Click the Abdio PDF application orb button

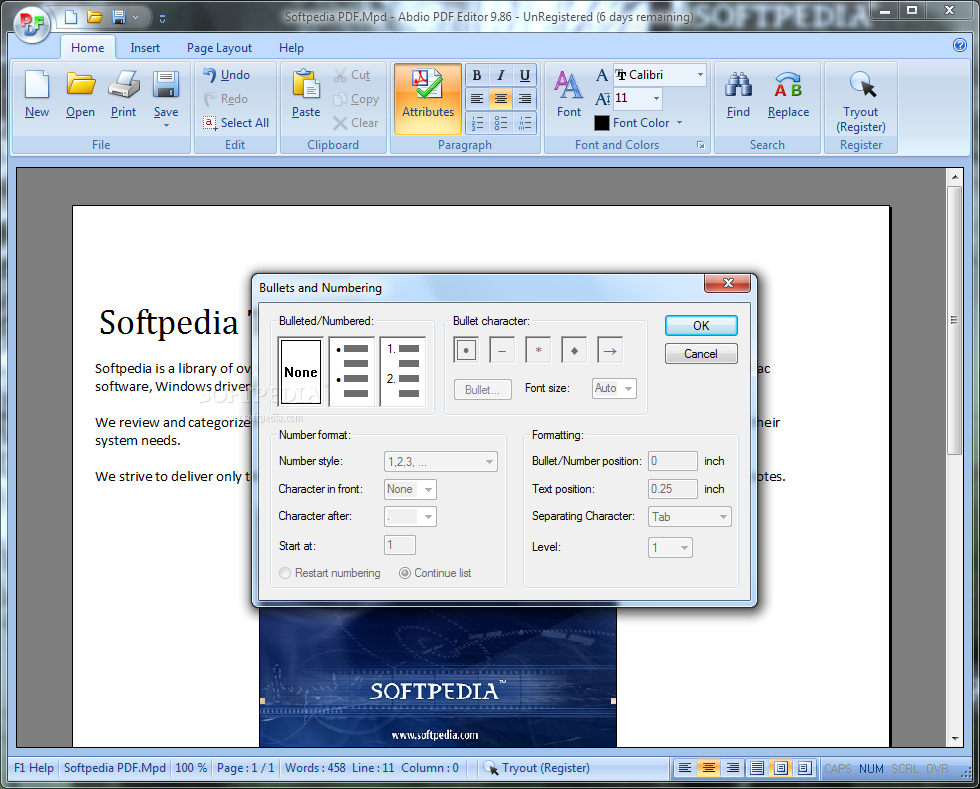[32, 24]
